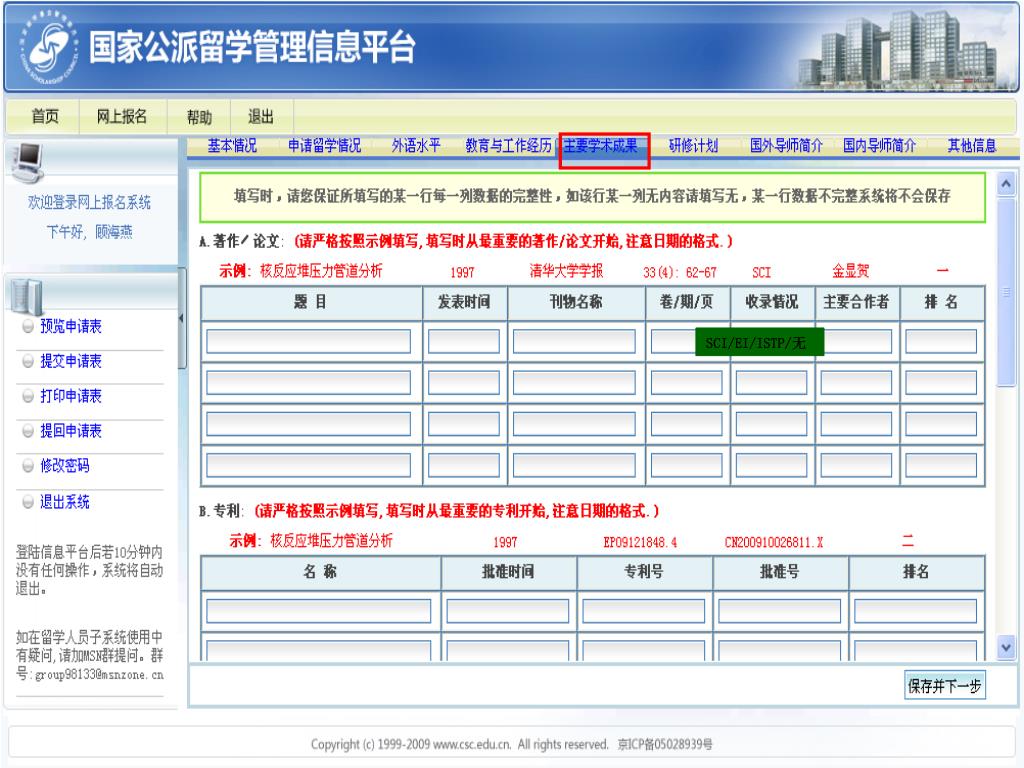Focus third row 发表时间 input field
The height and width of the screenshot is (768, 1024).
(464, 424)
